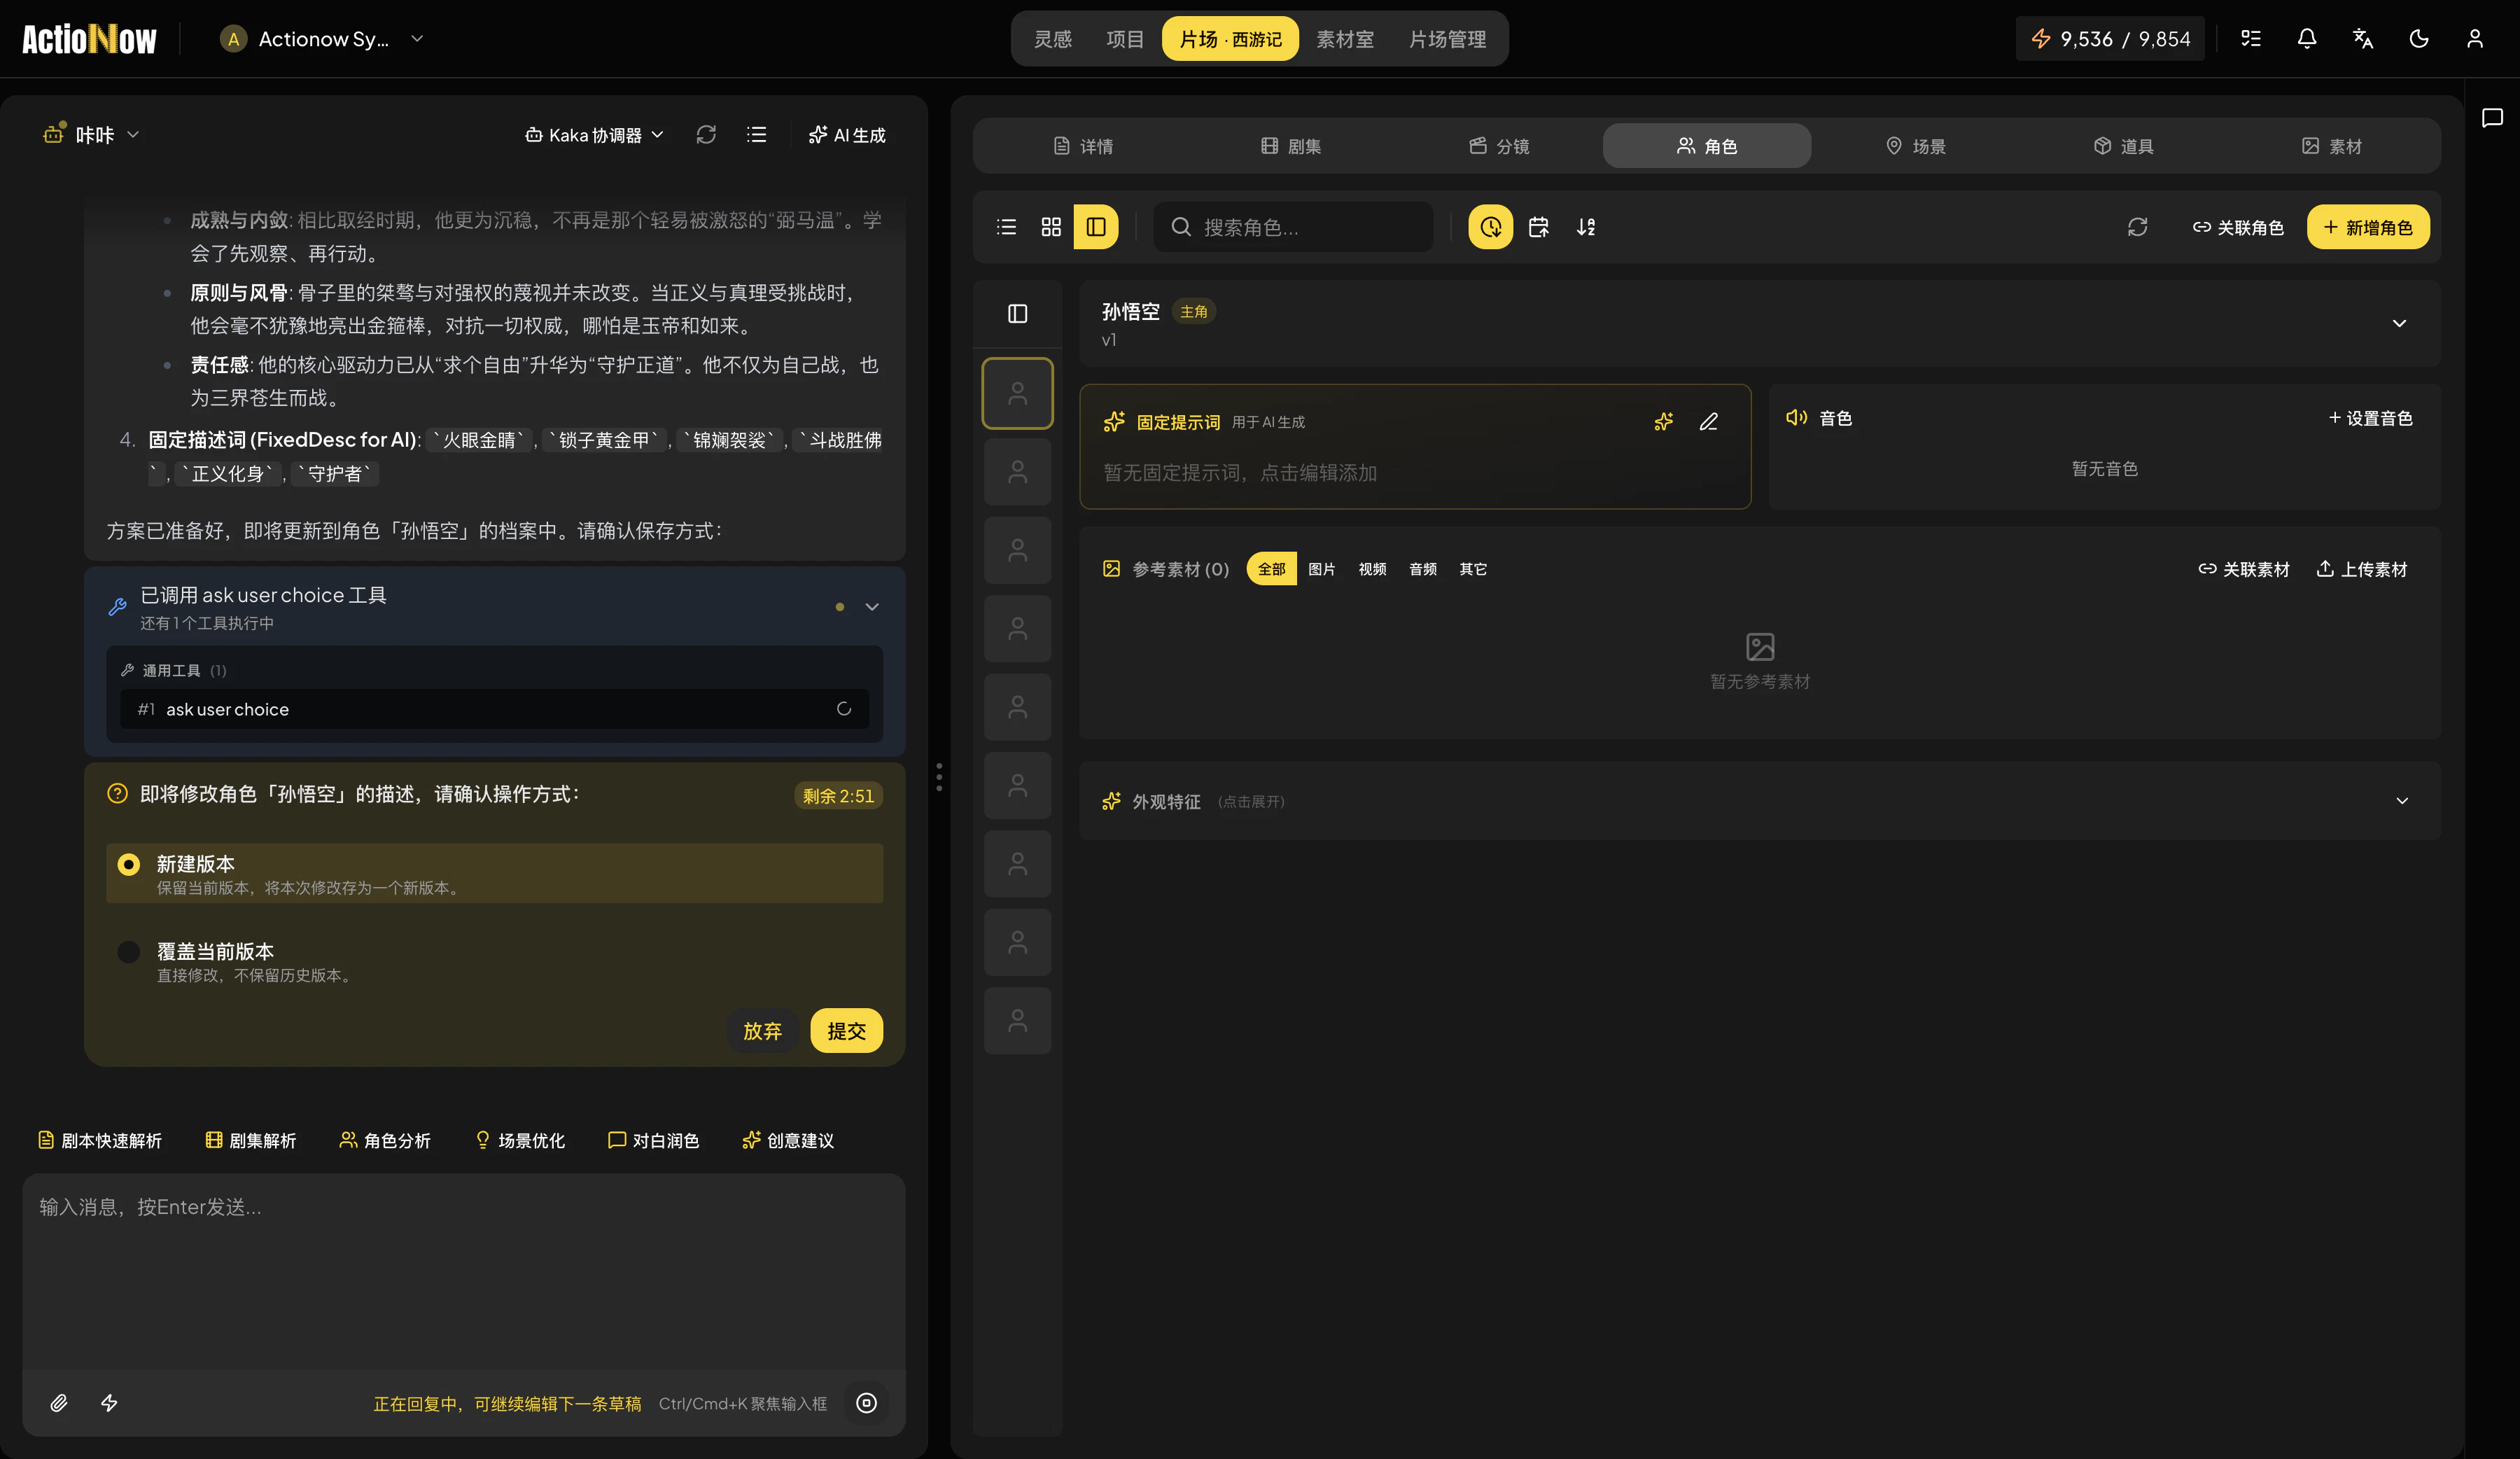The image size is (2520, 1459).
Task: Click the notification bell icon
Action: (2306, 39)
